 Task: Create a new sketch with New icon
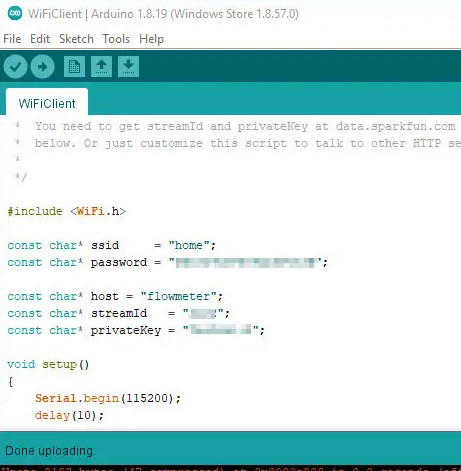(74, 67)
